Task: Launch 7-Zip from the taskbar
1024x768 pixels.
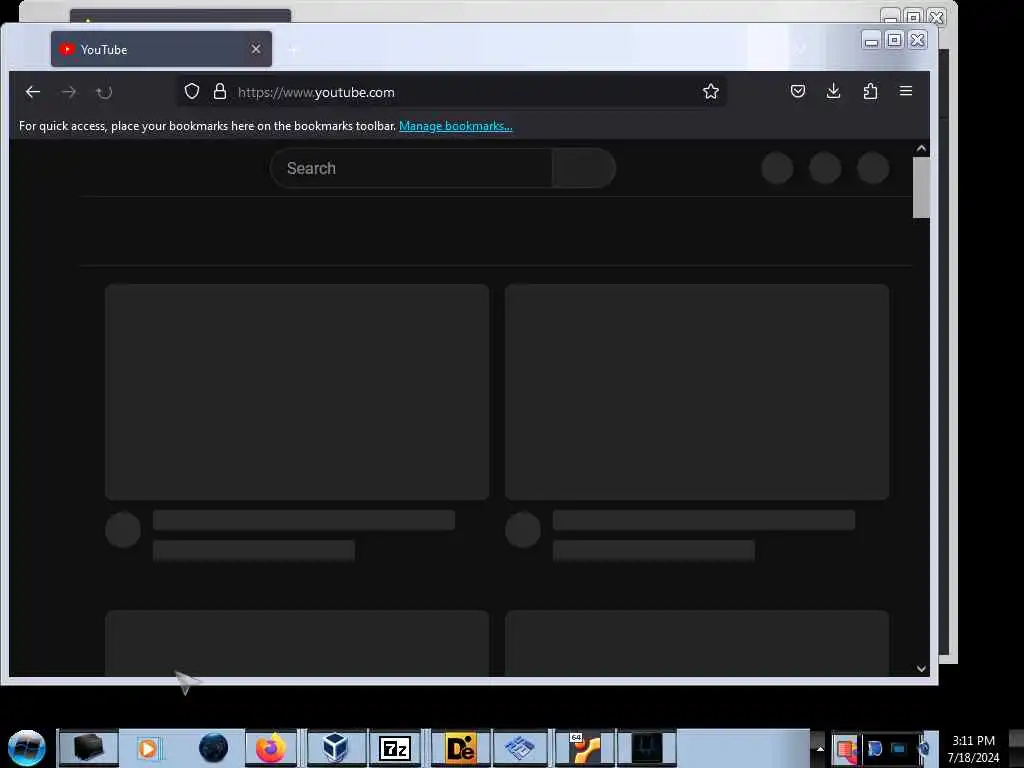Action: tap(395, 748)
